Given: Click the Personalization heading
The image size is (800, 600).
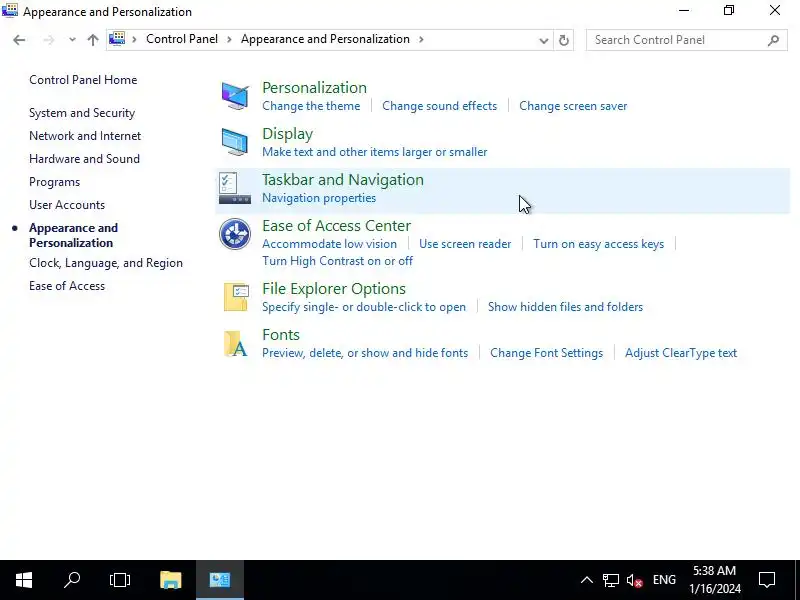Looking at the screenshot, I should pyautogui.click(x=314, y=88).
